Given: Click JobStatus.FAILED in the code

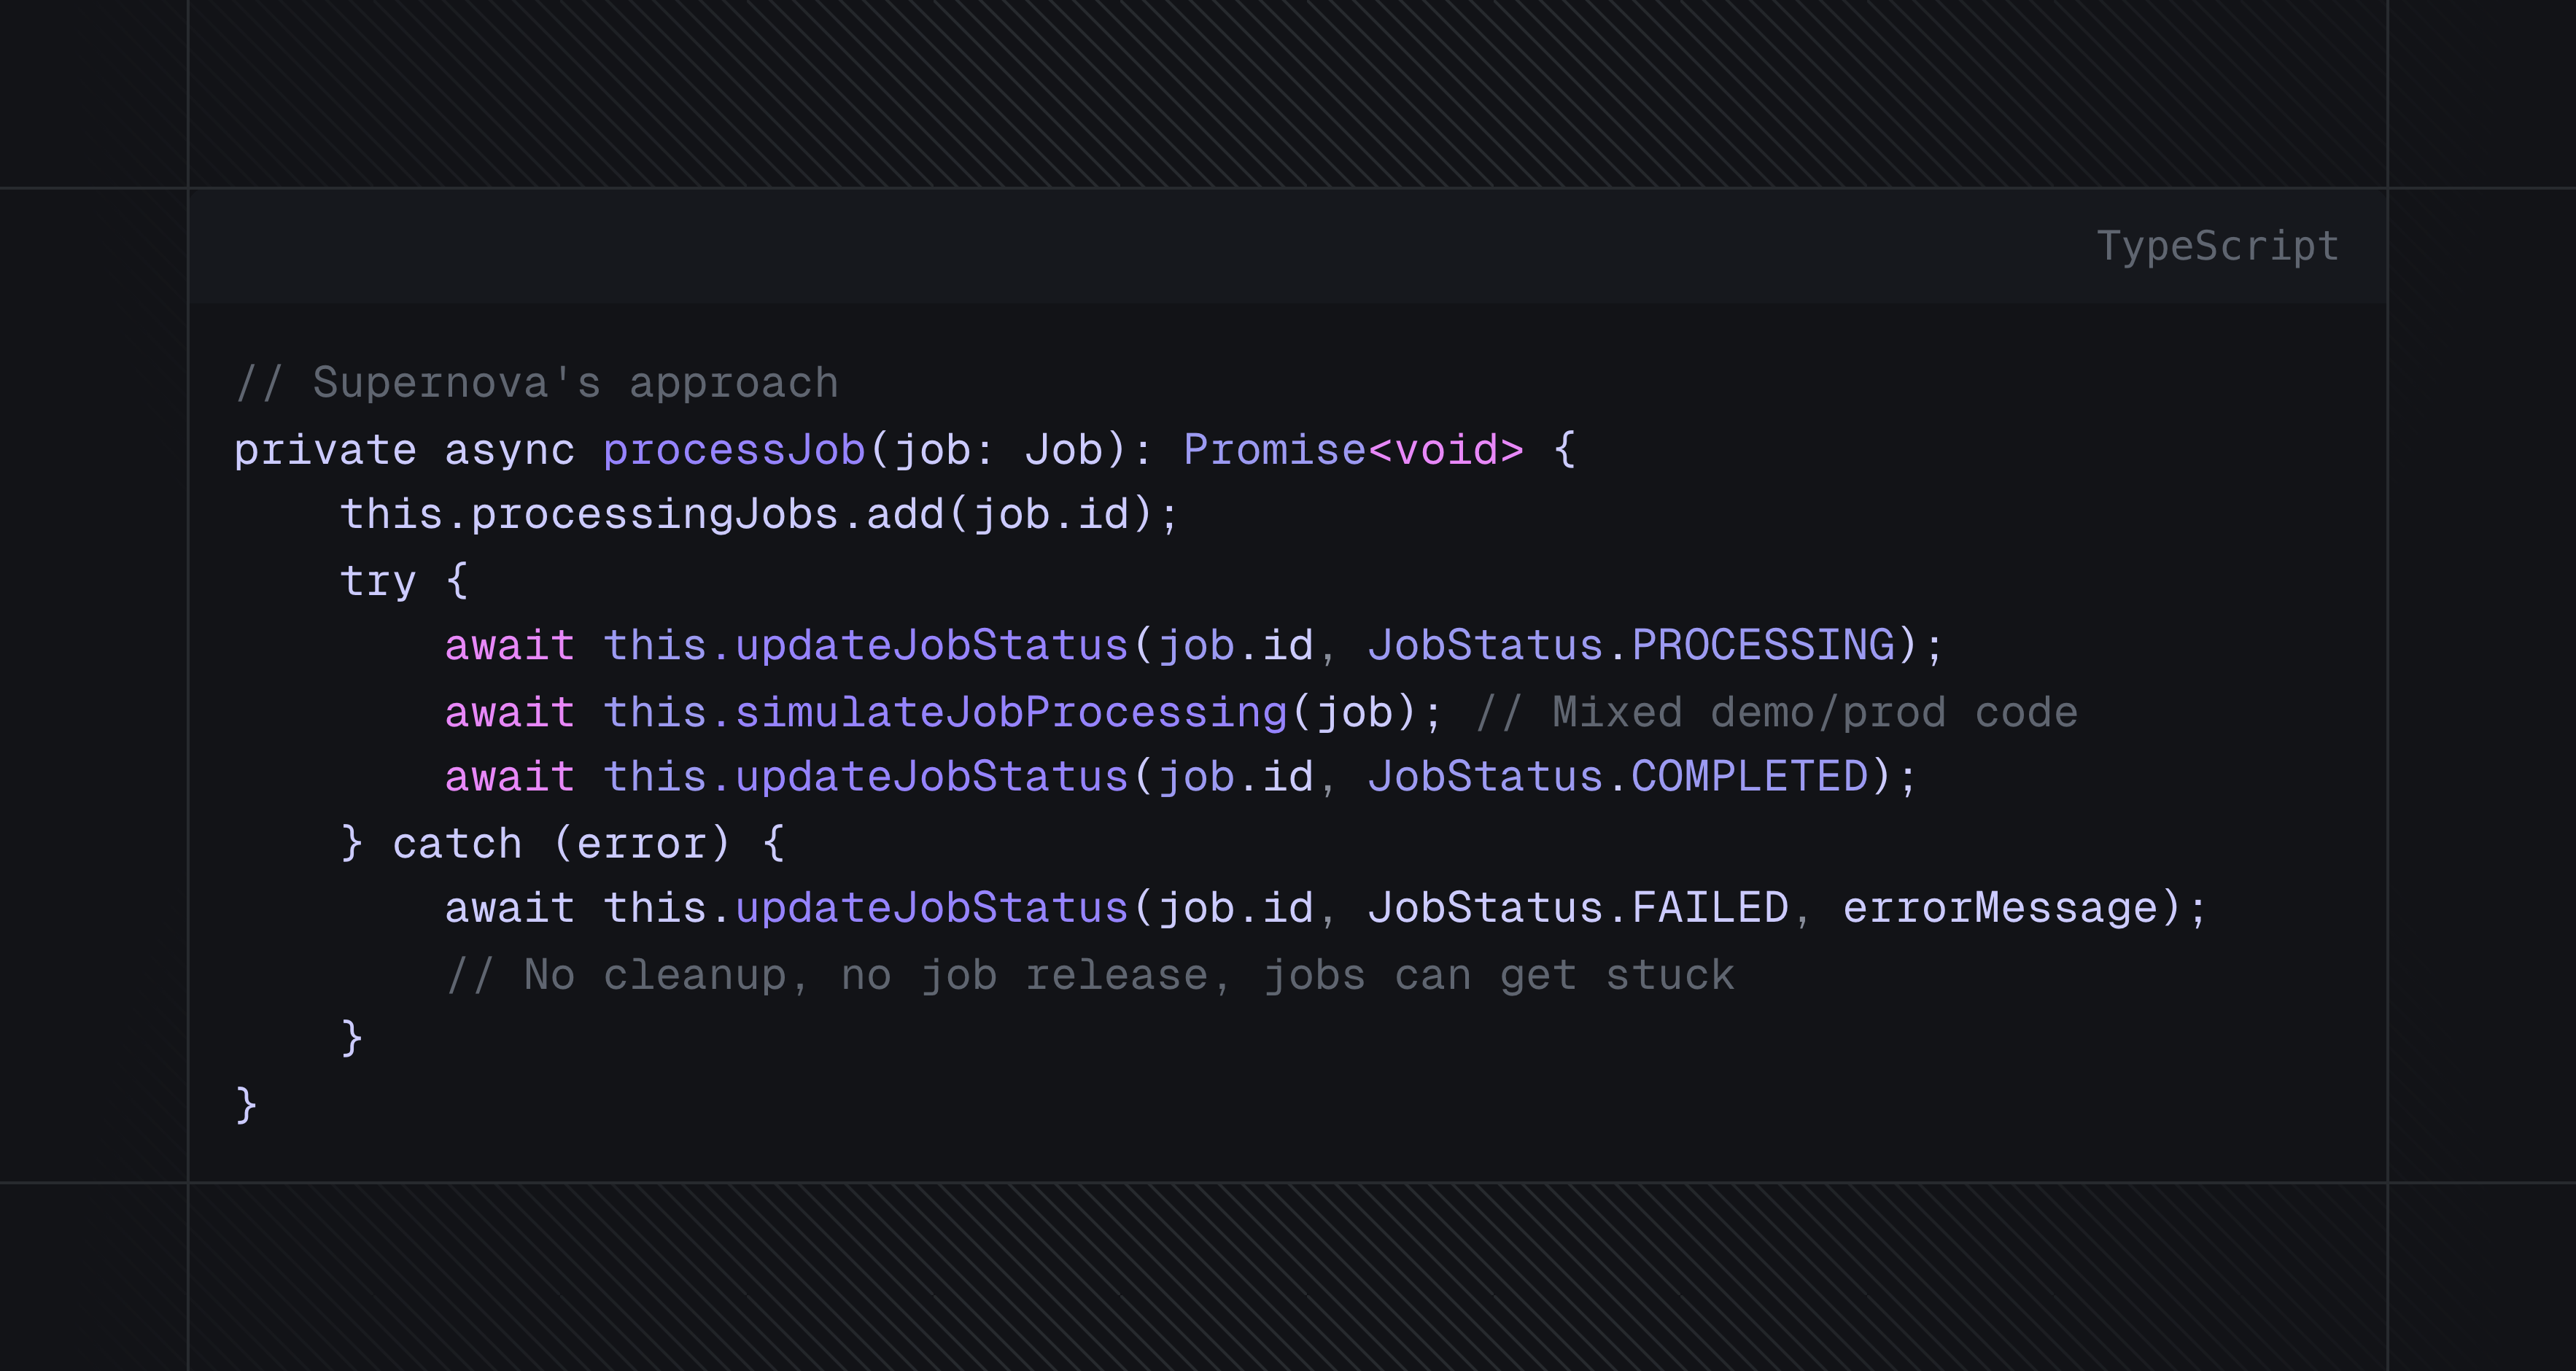Looking at the screenshot, I should (x=1577, y=908).
